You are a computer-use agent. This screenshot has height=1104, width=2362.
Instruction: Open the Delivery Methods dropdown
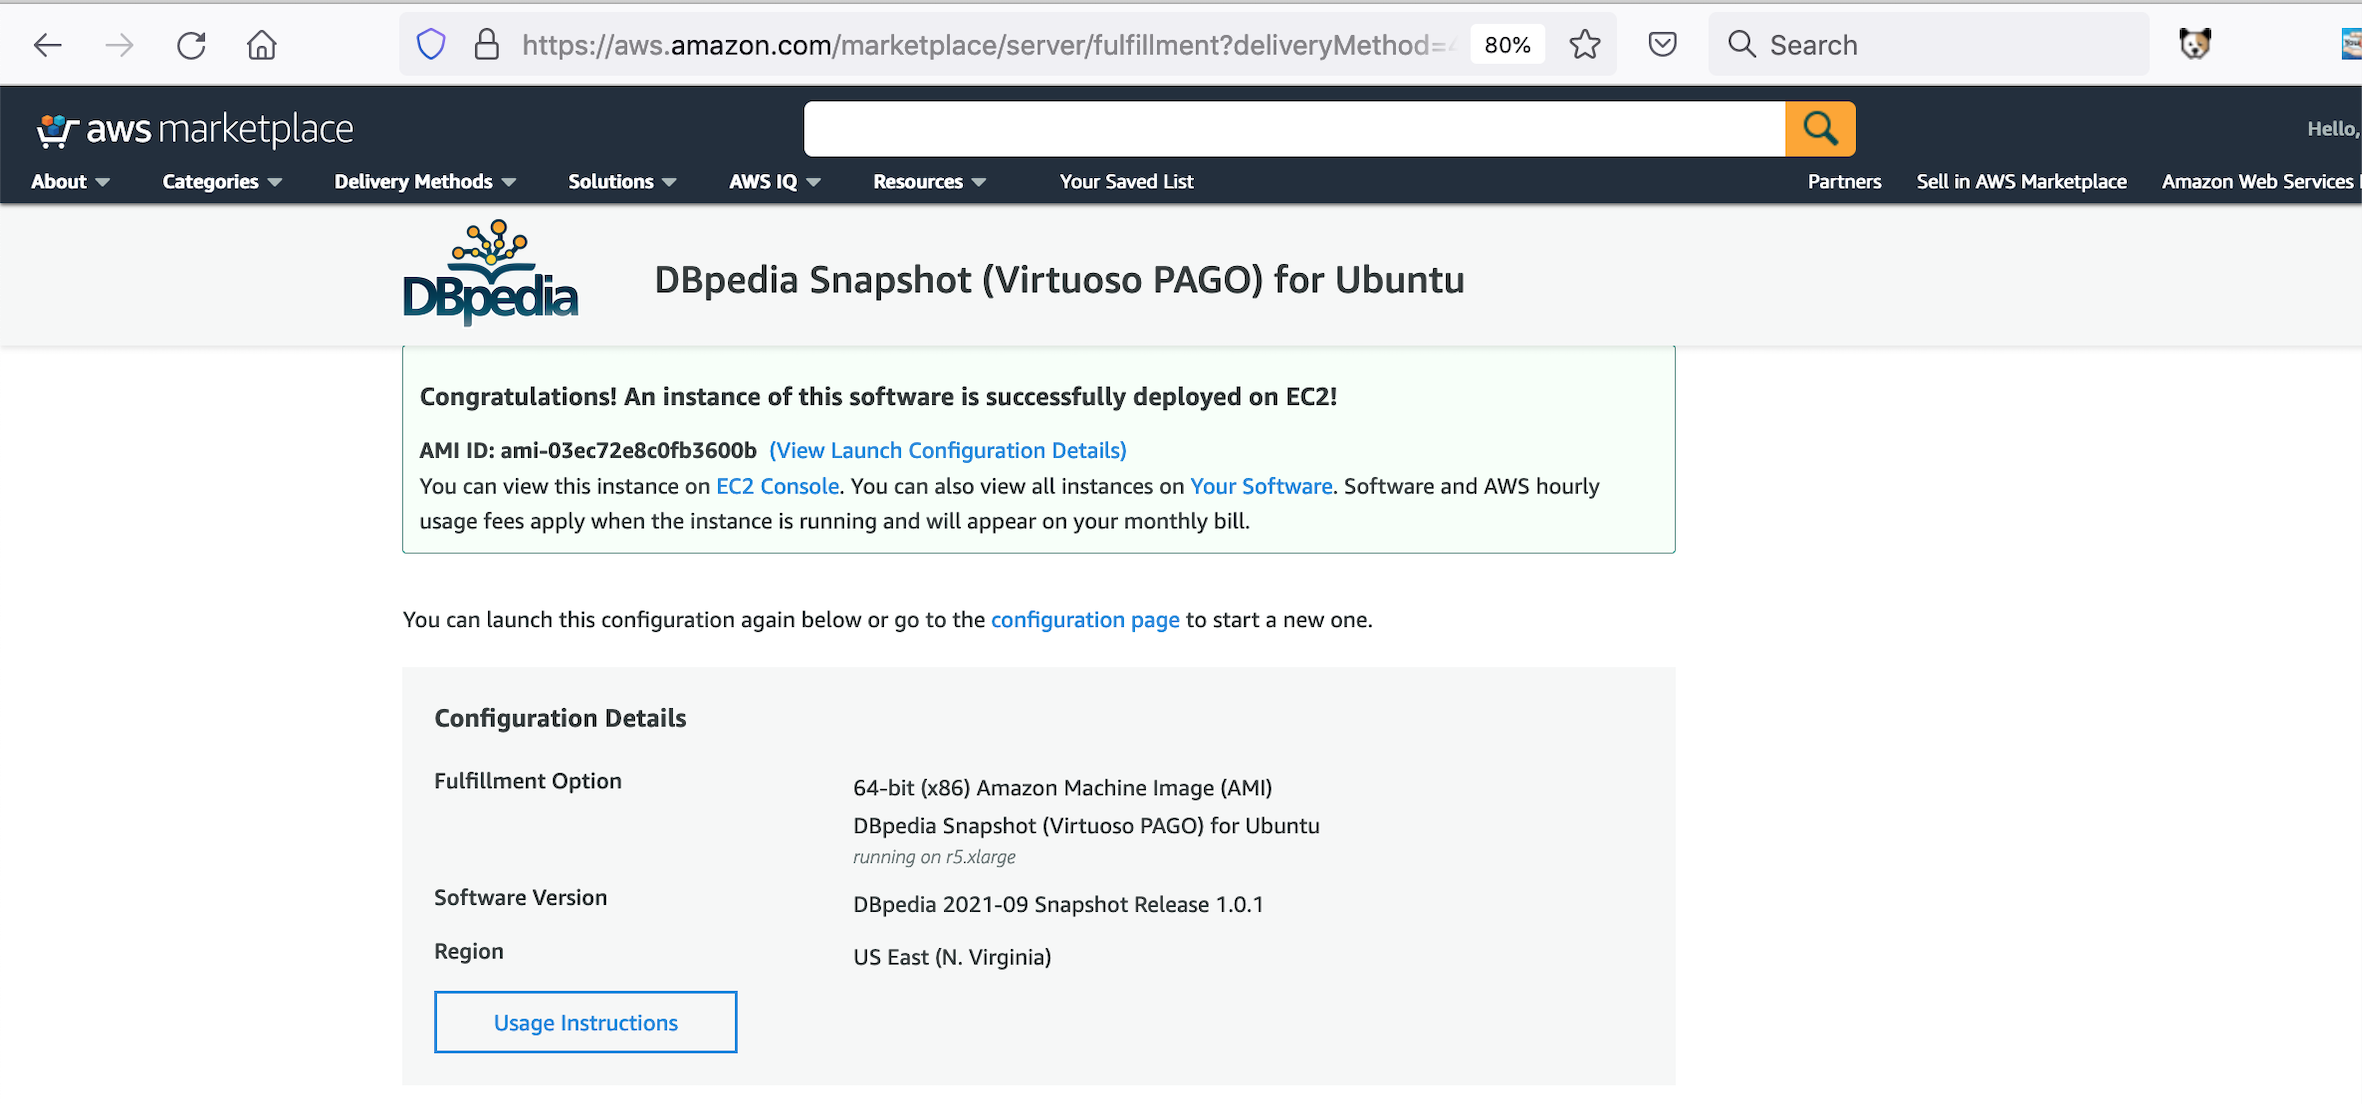[x=425, y=182]
